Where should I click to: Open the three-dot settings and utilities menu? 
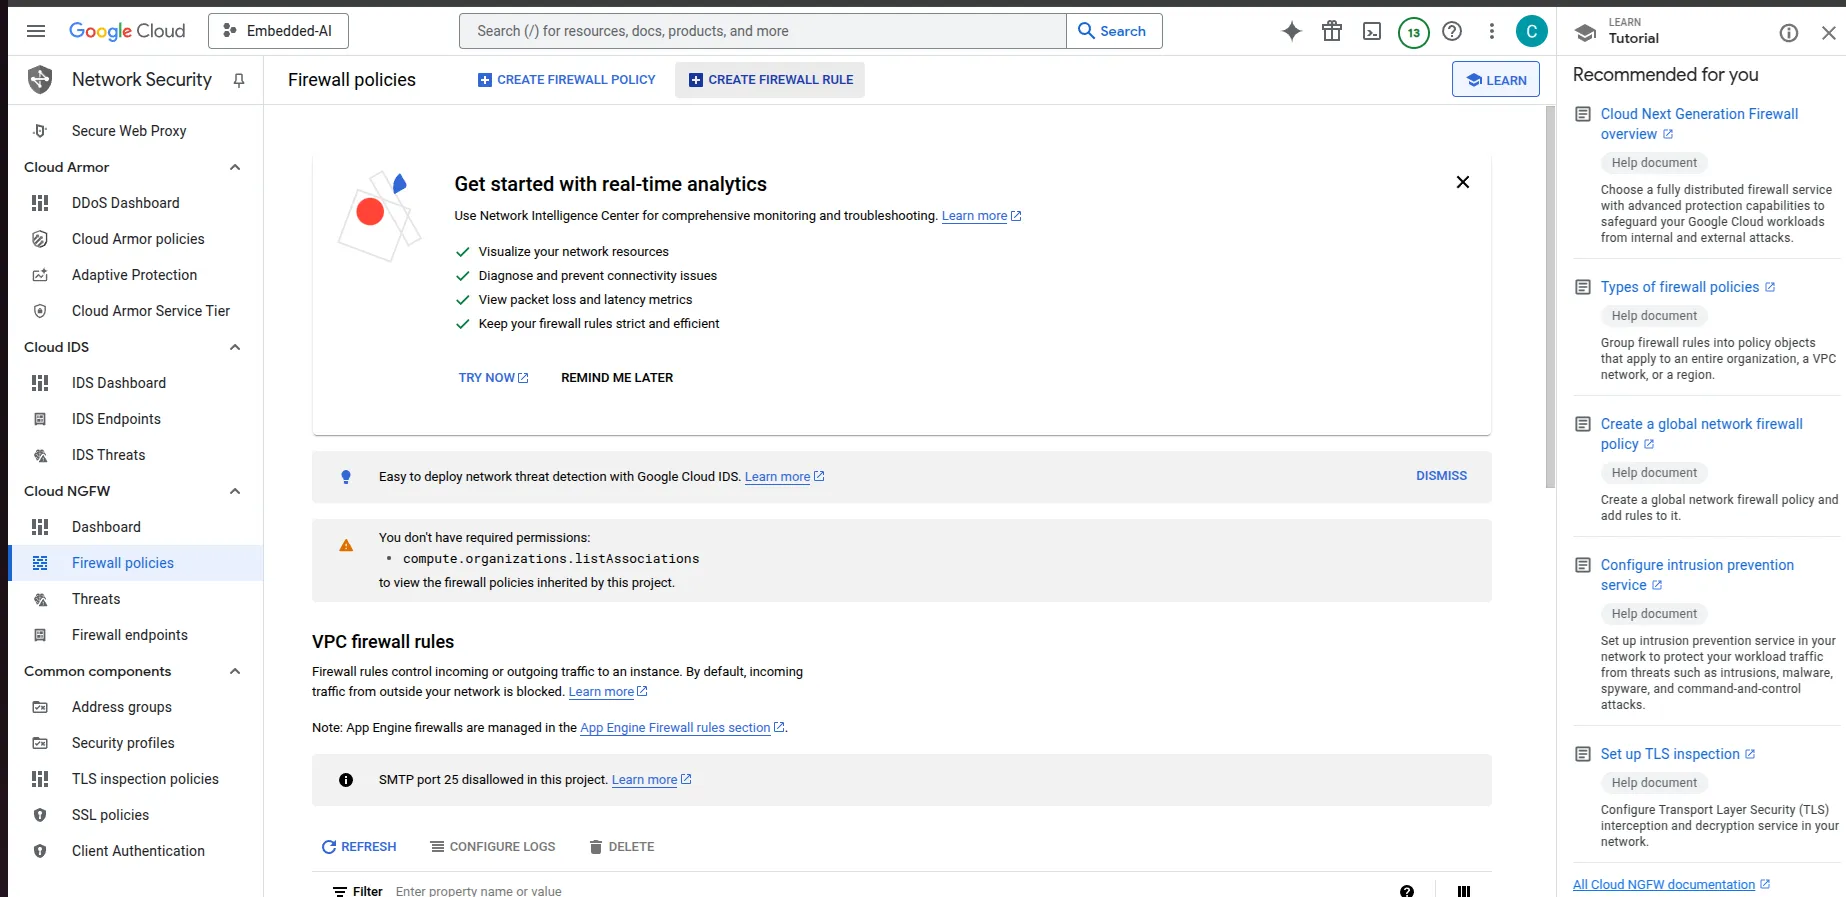1492,31
